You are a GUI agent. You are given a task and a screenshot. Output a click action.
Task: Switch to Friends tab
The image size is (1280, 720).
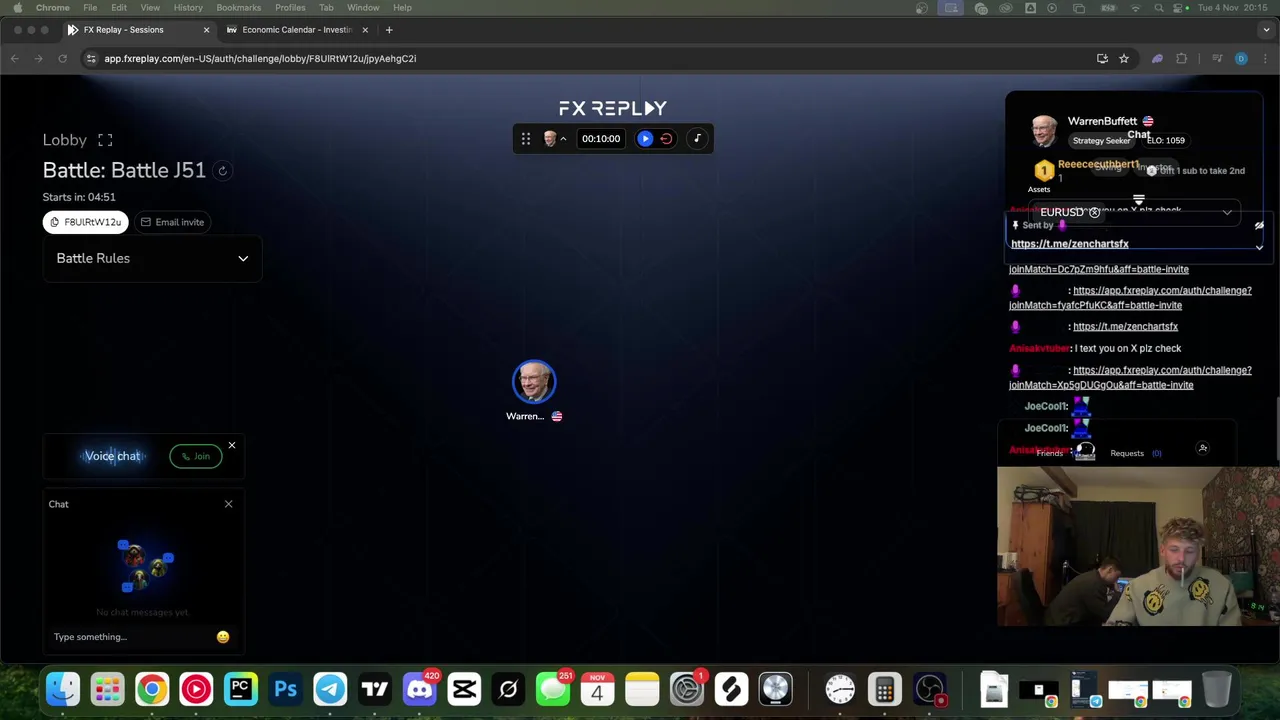click(1049, 453)
